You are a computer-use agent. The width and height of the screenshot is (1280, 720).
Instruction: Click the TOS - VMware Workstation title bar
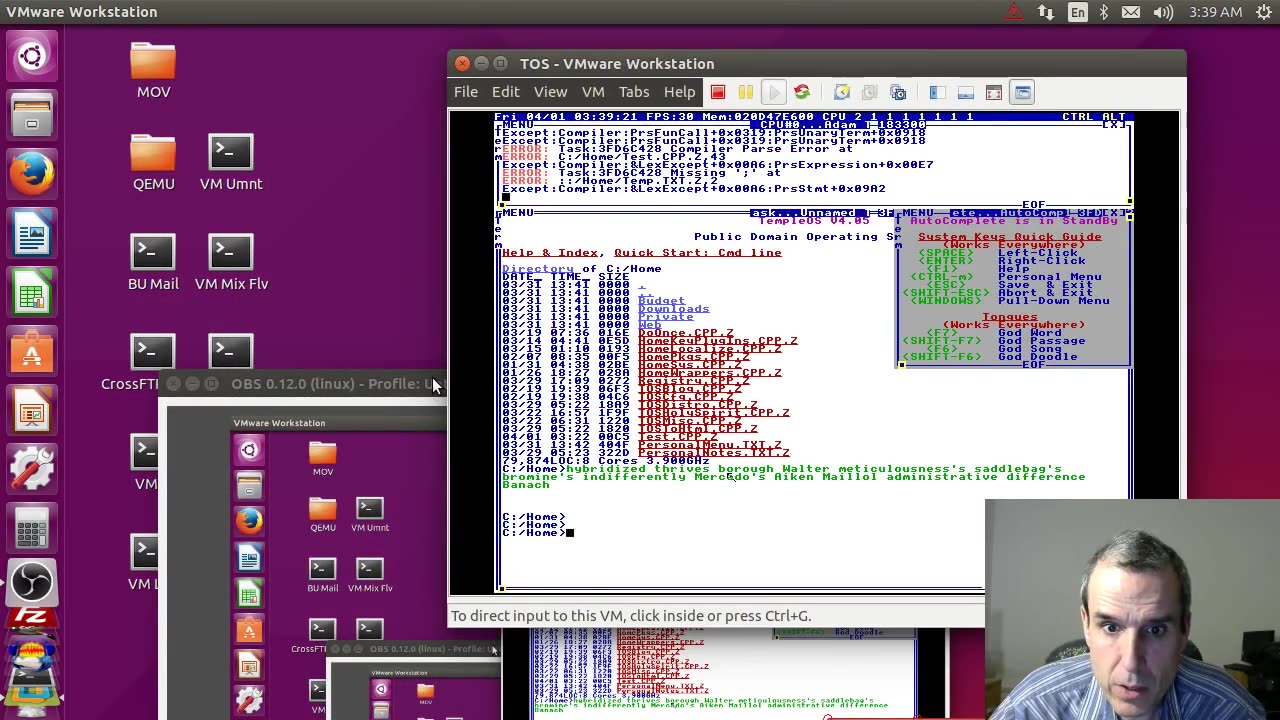pos(816,64)
